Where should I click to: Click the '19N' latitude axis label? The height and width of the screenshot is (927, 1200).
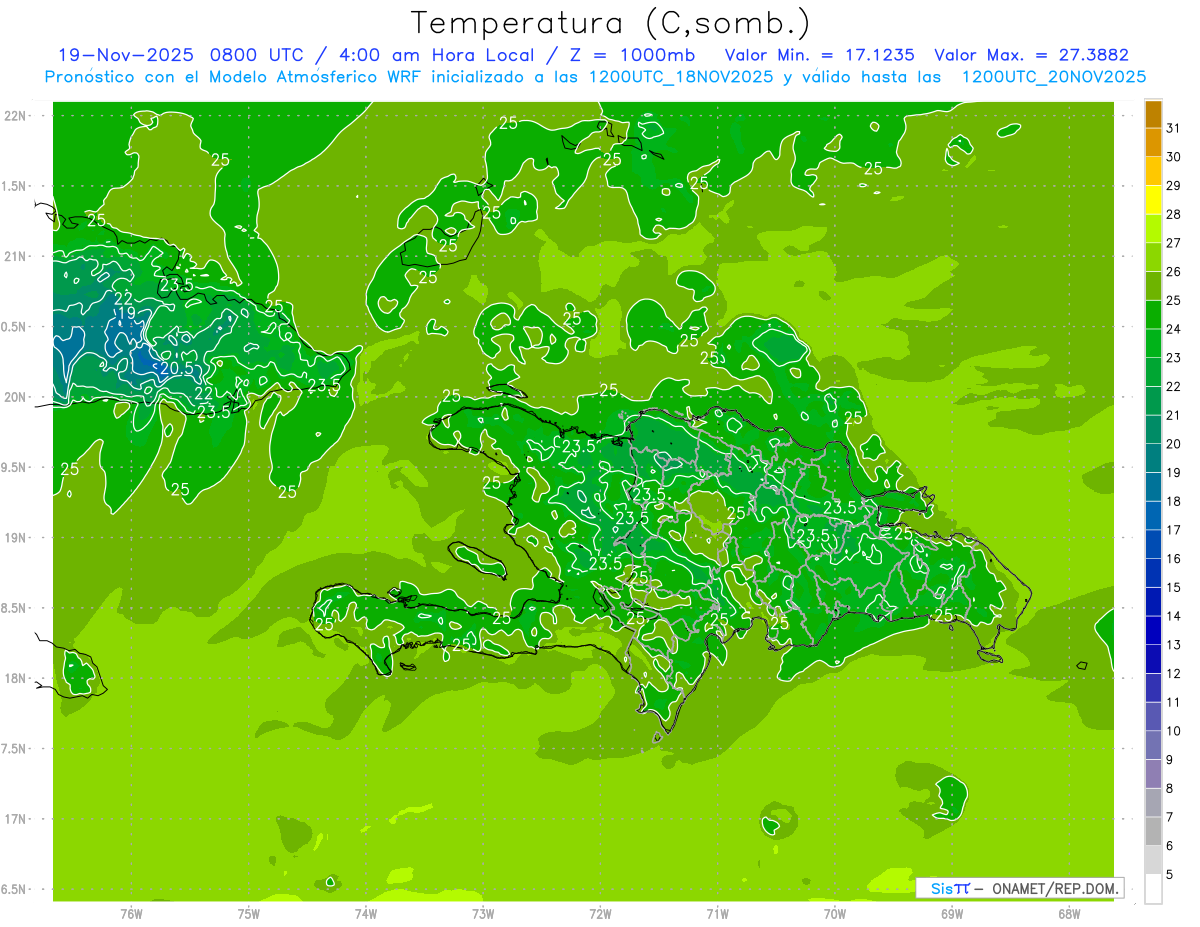pos(16,537)
